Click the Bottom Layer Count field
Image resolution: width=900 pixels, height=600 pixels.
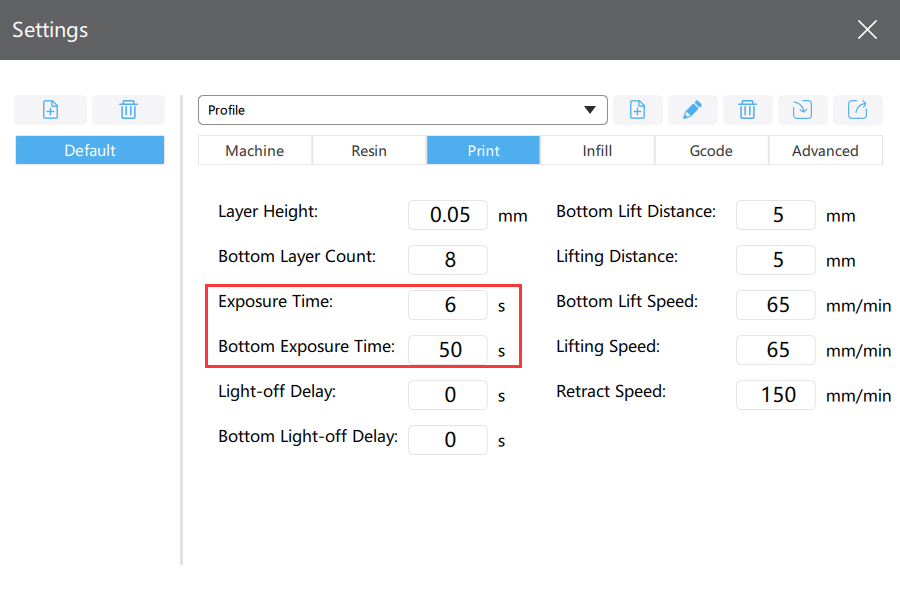(448, 260)
